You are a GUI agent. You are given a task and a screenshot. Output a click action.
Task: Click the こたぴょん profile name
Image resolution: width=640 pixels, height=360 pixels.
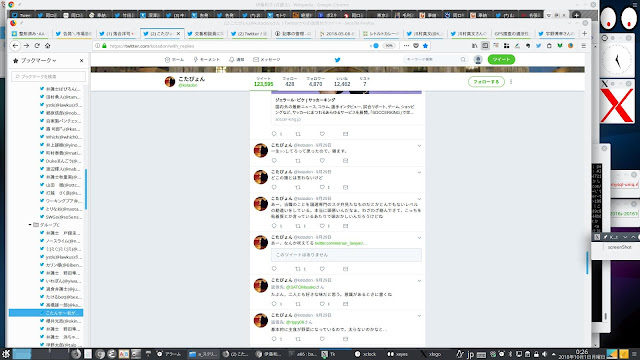[x=191, y=79]
